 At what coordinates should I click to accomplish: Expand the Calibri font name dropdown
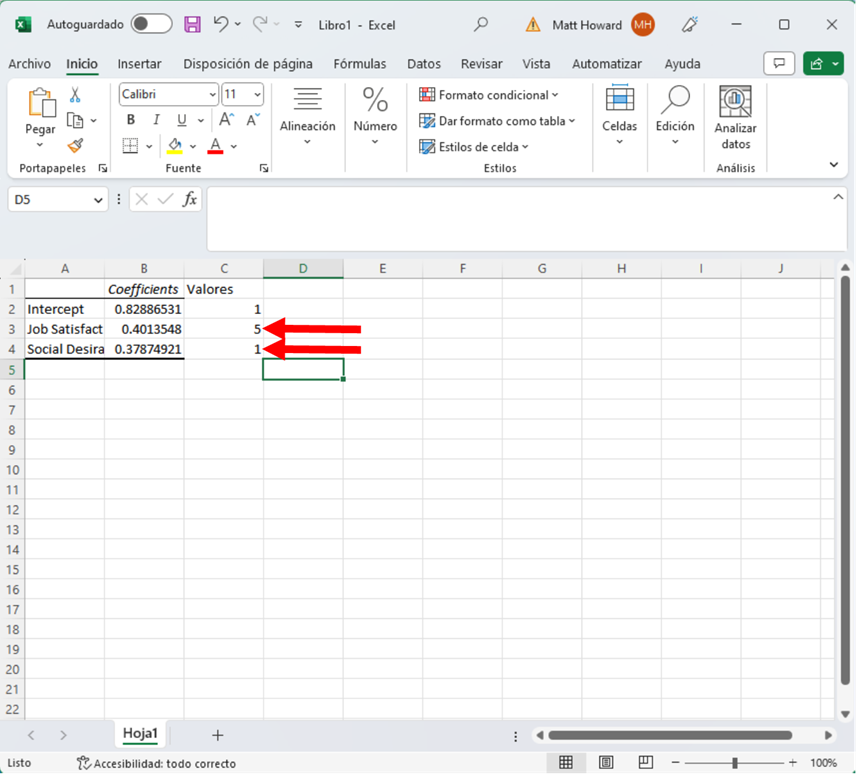(212, 95)
